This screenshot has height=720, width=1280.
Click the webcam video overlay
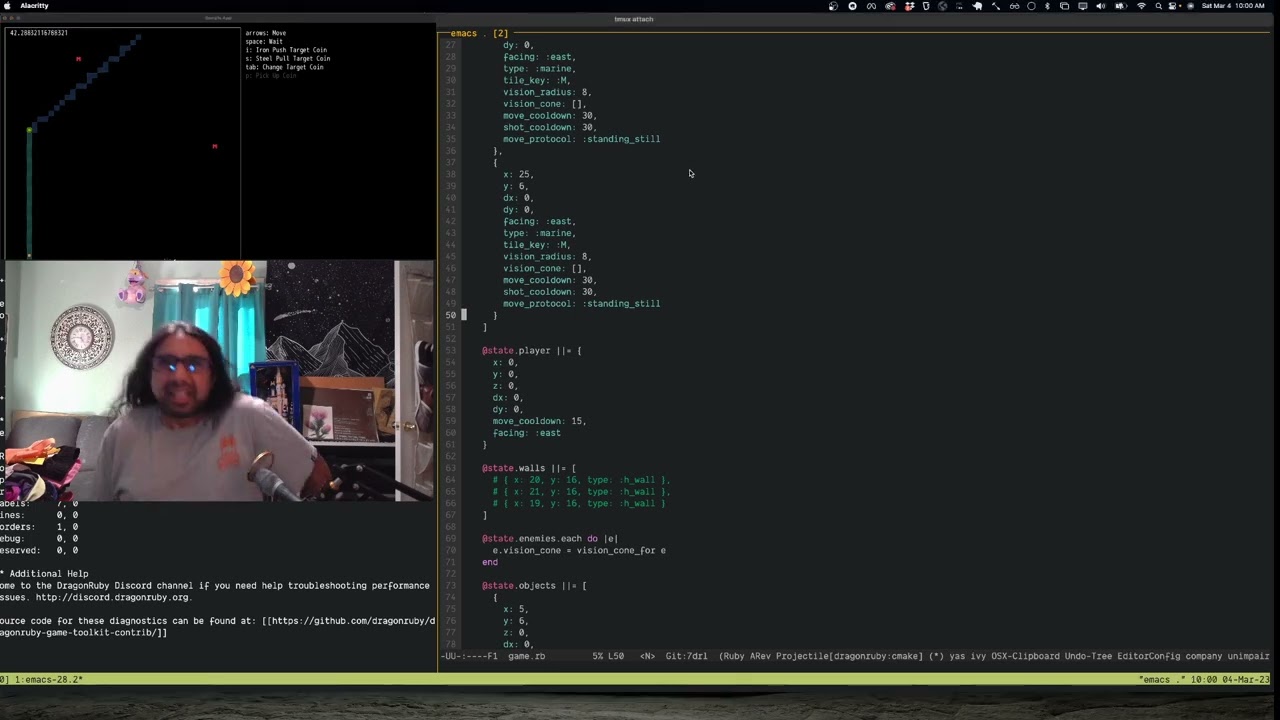[x=218, y=381]
